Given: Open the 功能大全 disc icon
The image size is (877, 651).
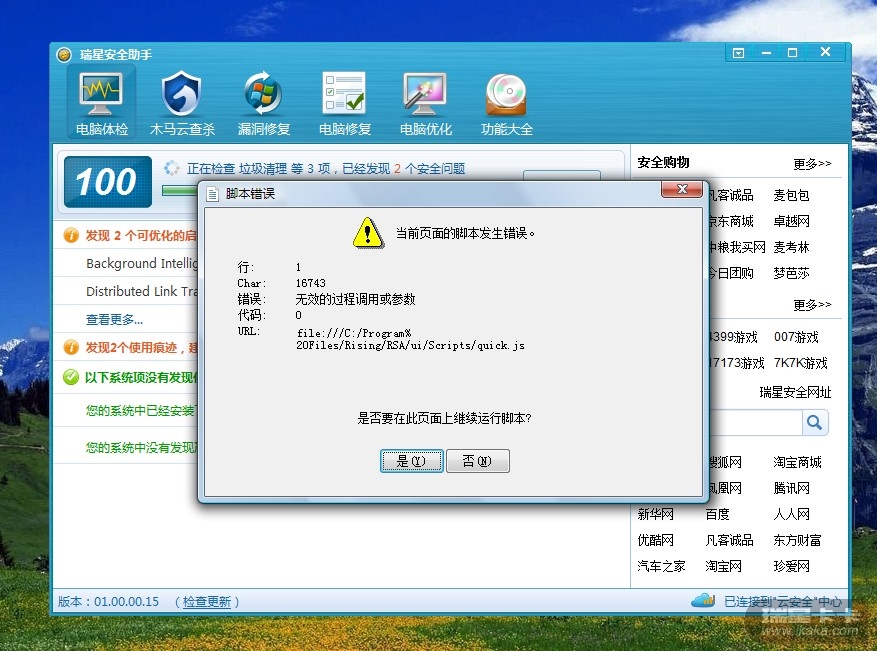Looking at the screenshot, I should (506, 102).
